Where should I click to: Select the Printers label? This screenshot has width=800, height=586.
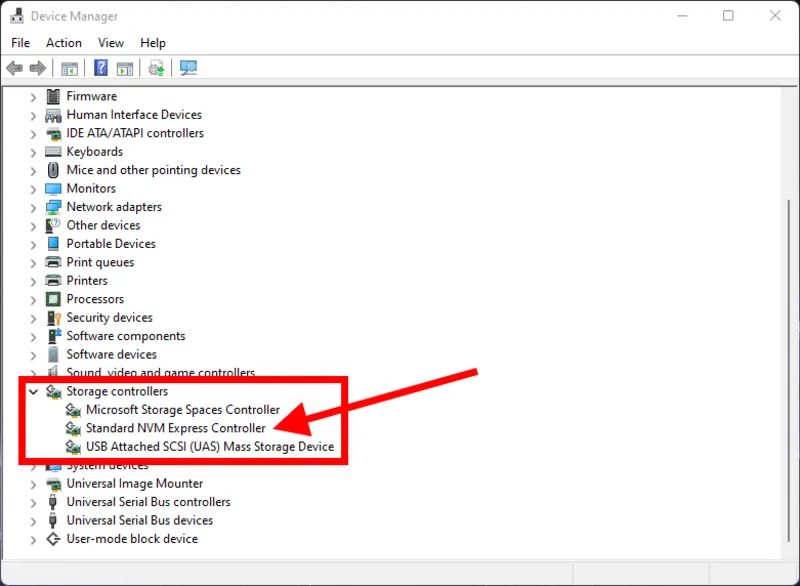click(x=87, y=281)
